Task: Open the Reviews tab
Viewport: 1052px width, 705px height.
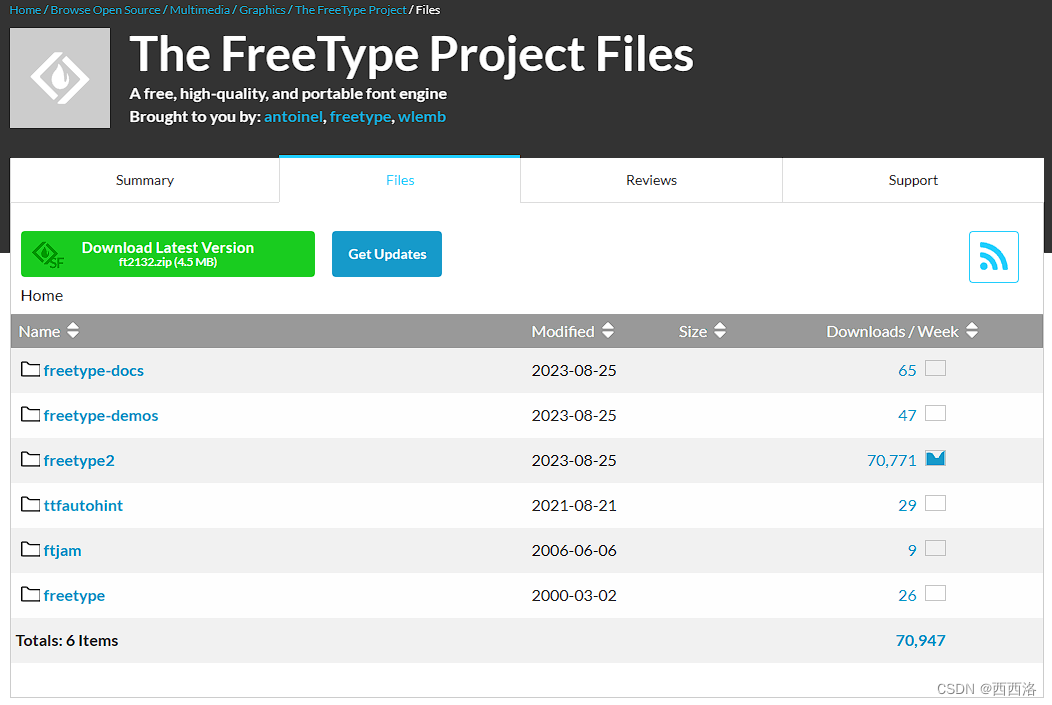Action: tap(651, 180)
